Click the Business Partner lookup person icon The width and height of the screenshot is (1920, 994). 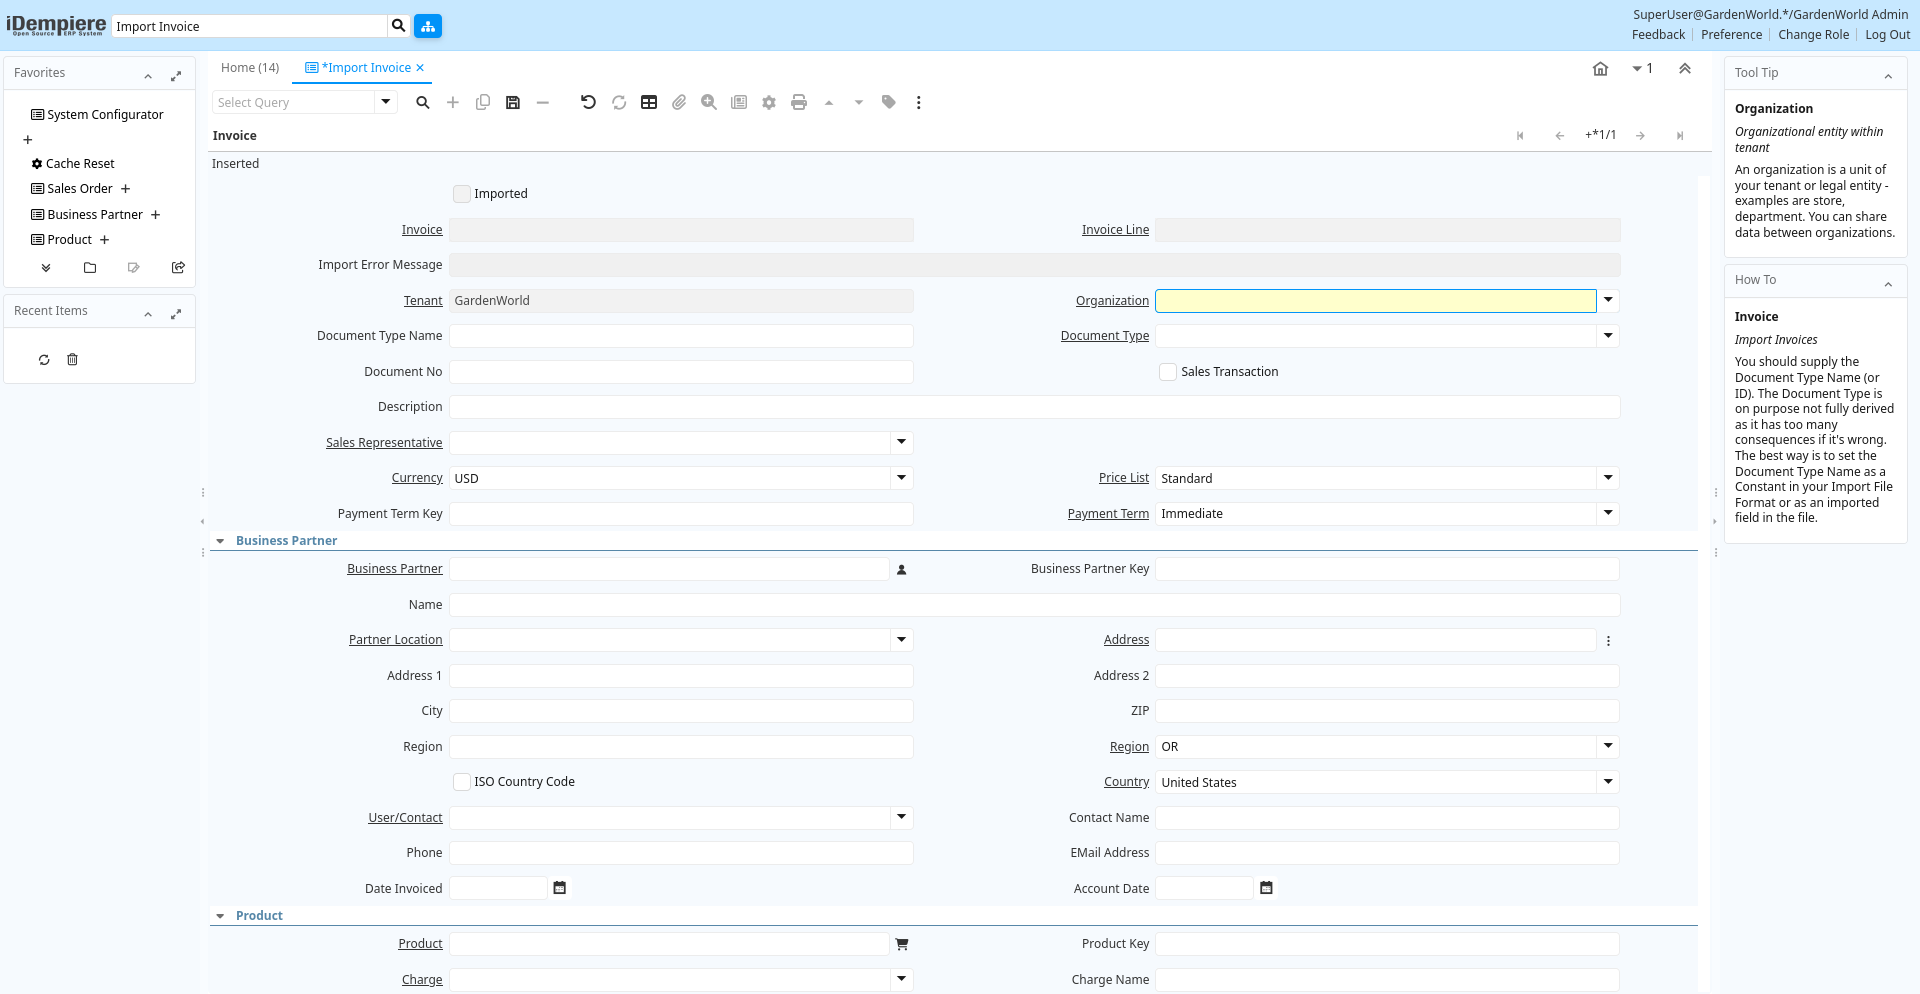pyautogui.click(x=901, y=570)
